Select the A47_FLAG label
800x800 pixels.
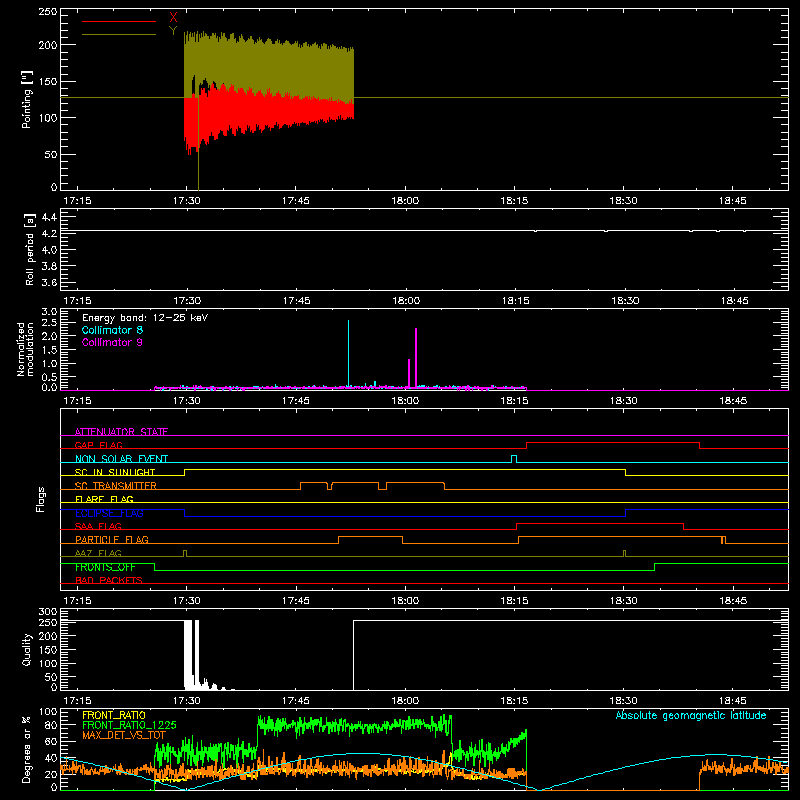(x=98, y=553)
